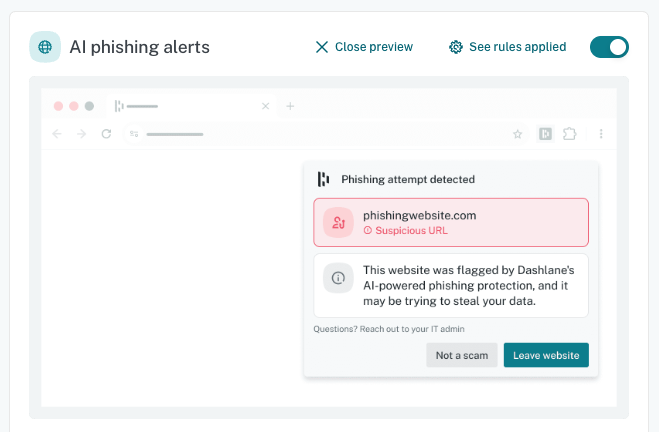
Task: Click the browser forward arrow
Action: (82, 134)
